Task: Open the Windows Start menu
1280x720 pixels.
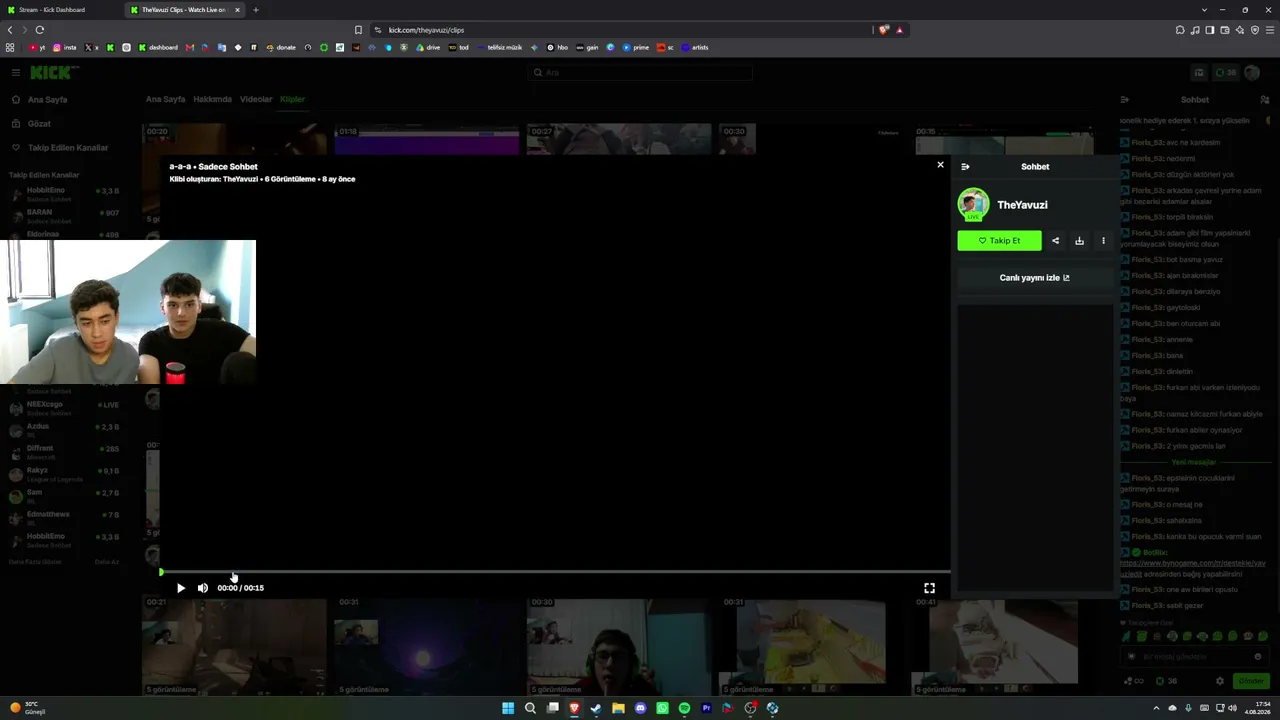Action: pos(508,708)
